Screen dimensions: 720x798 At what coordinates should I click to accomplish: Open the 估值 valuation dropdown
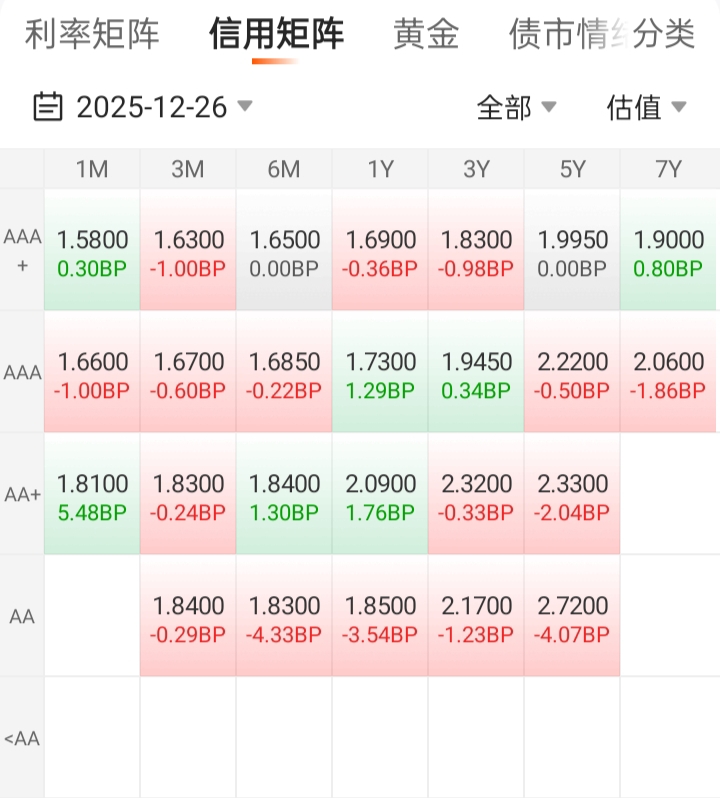pos(646,107)
